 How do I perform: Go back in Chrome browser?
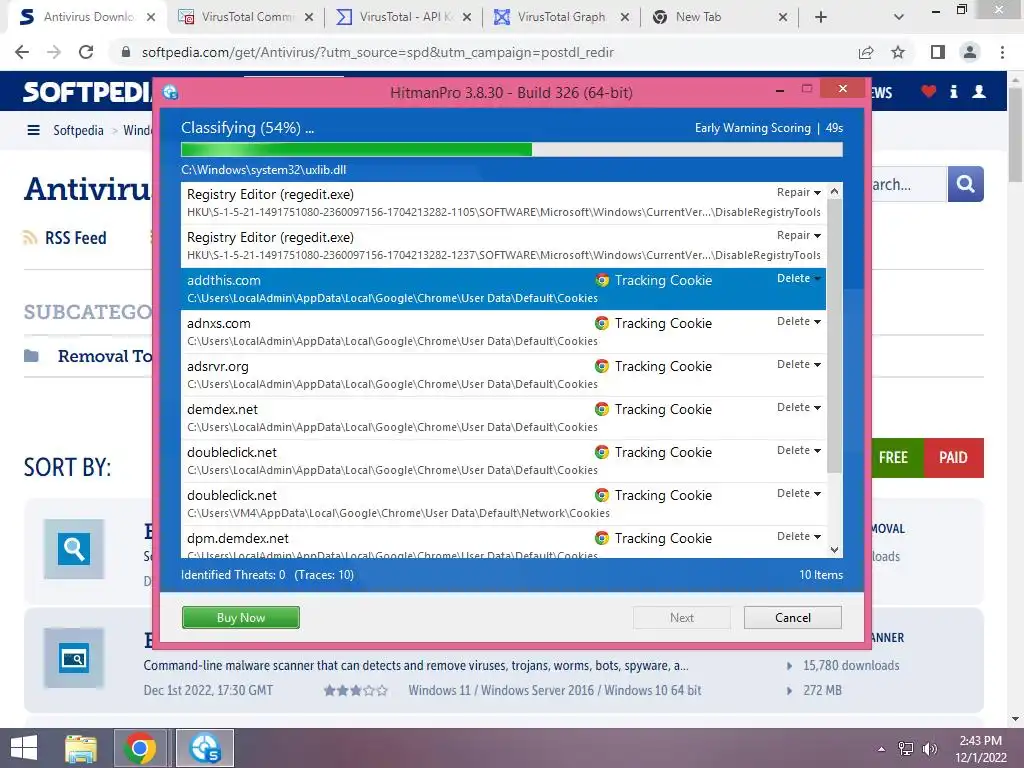pos(22,52)
